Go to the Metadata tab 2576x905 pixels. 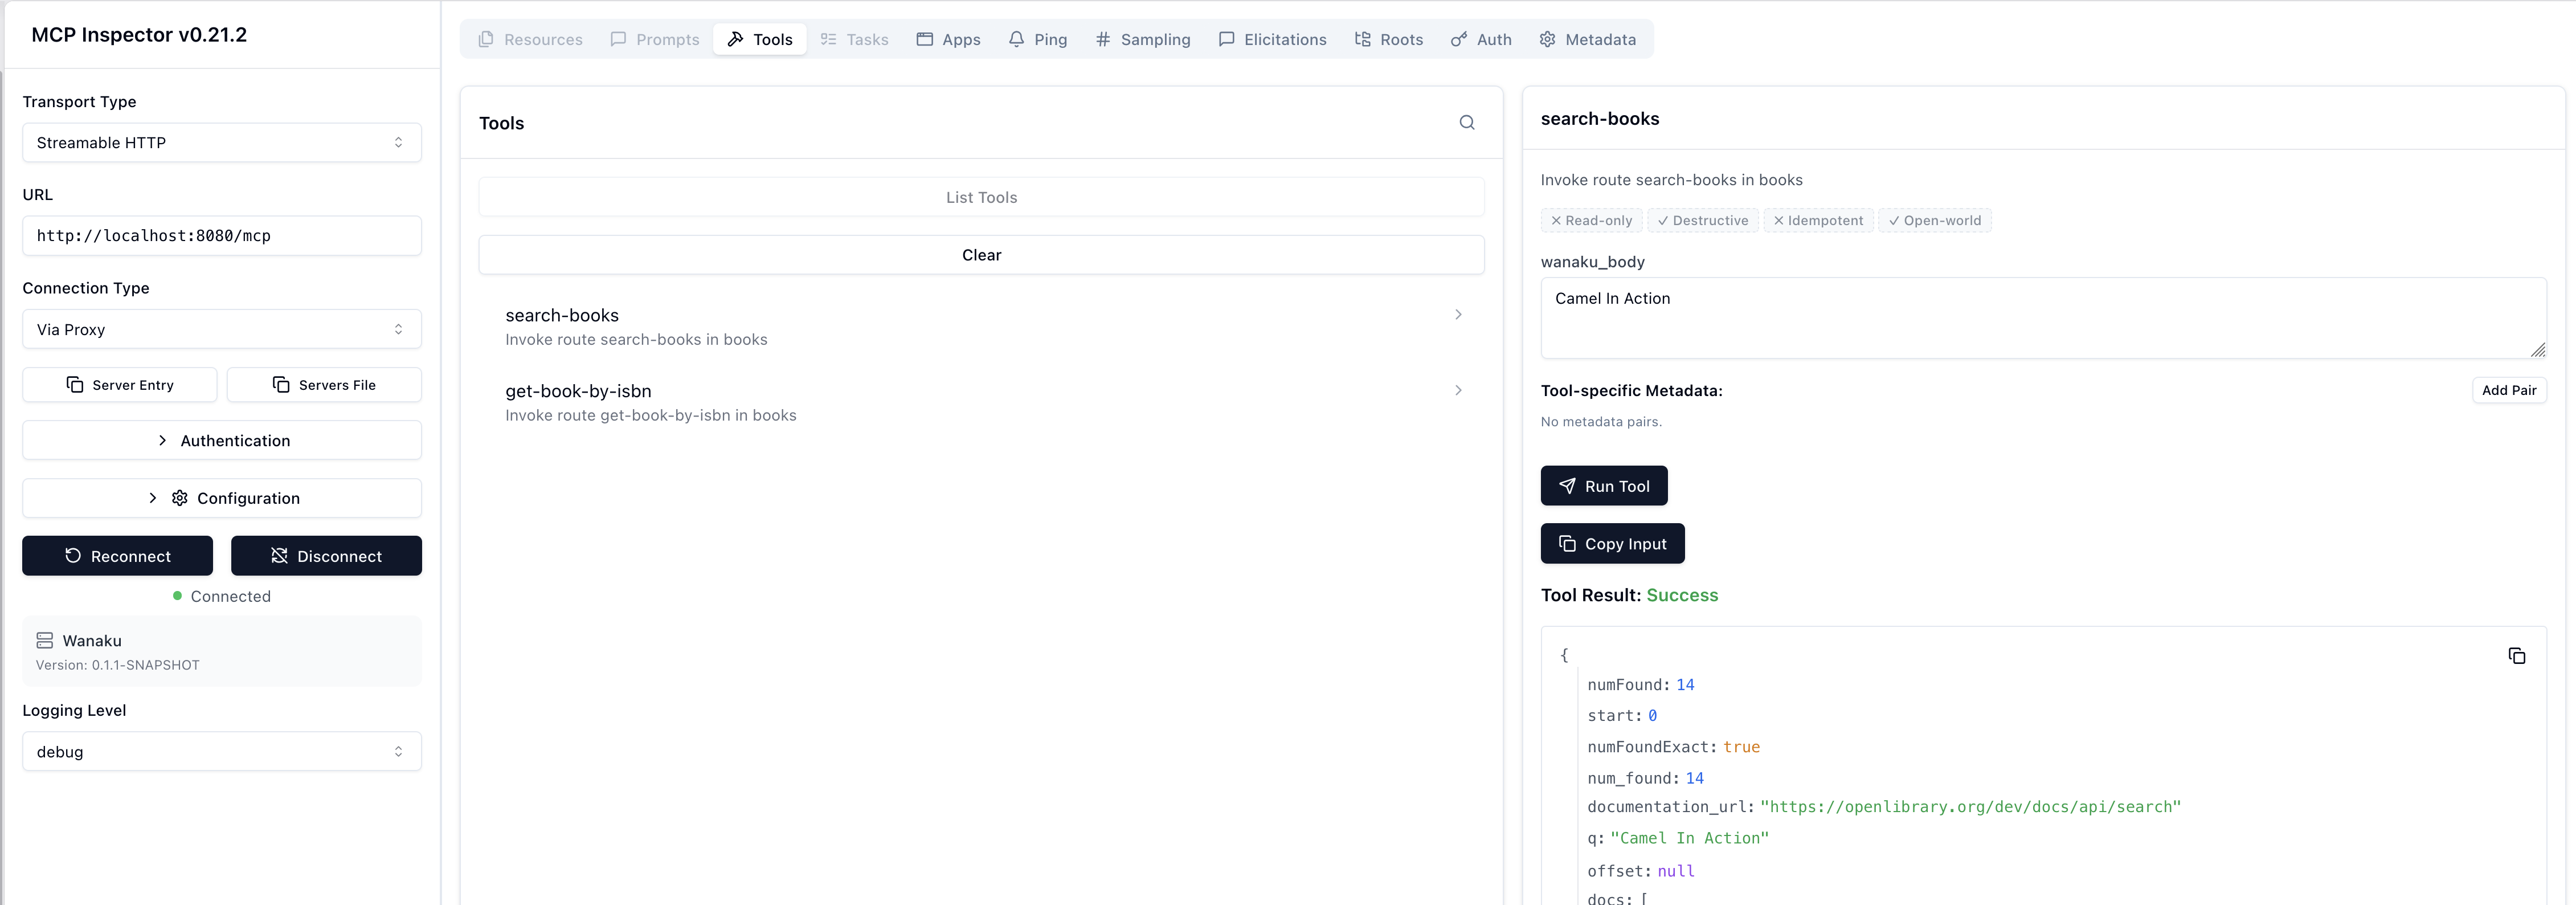(x=1588, y=39)
